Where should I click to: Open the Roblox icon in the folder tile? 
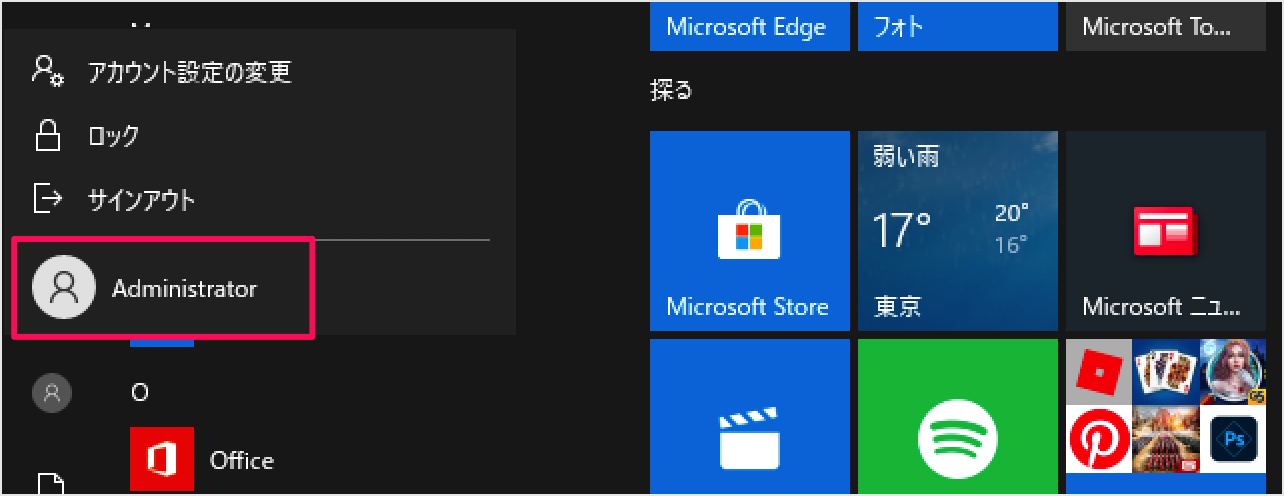(1099, 372)
